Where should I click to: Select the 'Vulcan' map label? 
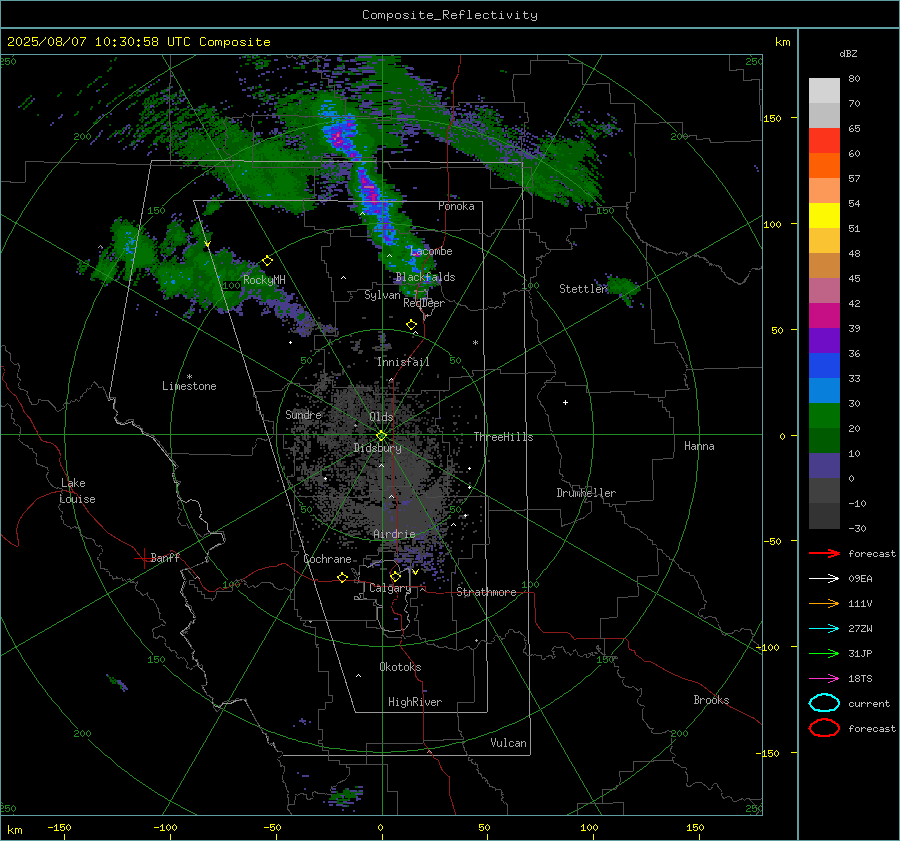click(509, 743)
